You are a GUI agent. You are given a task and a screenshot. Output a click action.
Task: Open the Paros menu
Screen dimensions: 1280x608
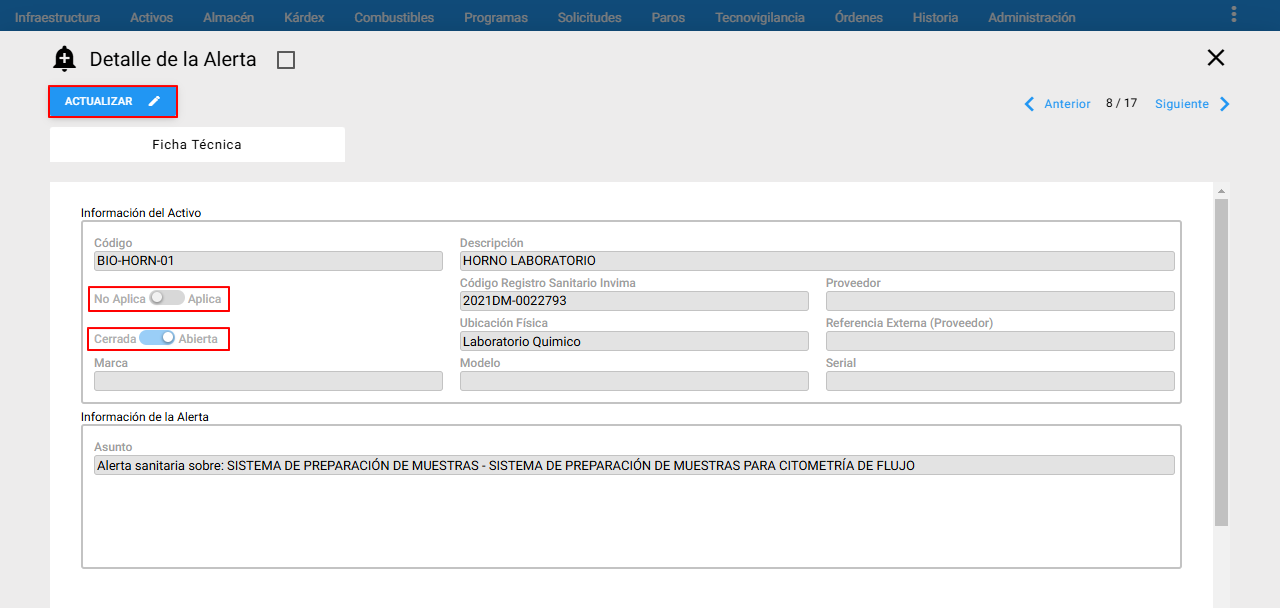pos(668,17)
